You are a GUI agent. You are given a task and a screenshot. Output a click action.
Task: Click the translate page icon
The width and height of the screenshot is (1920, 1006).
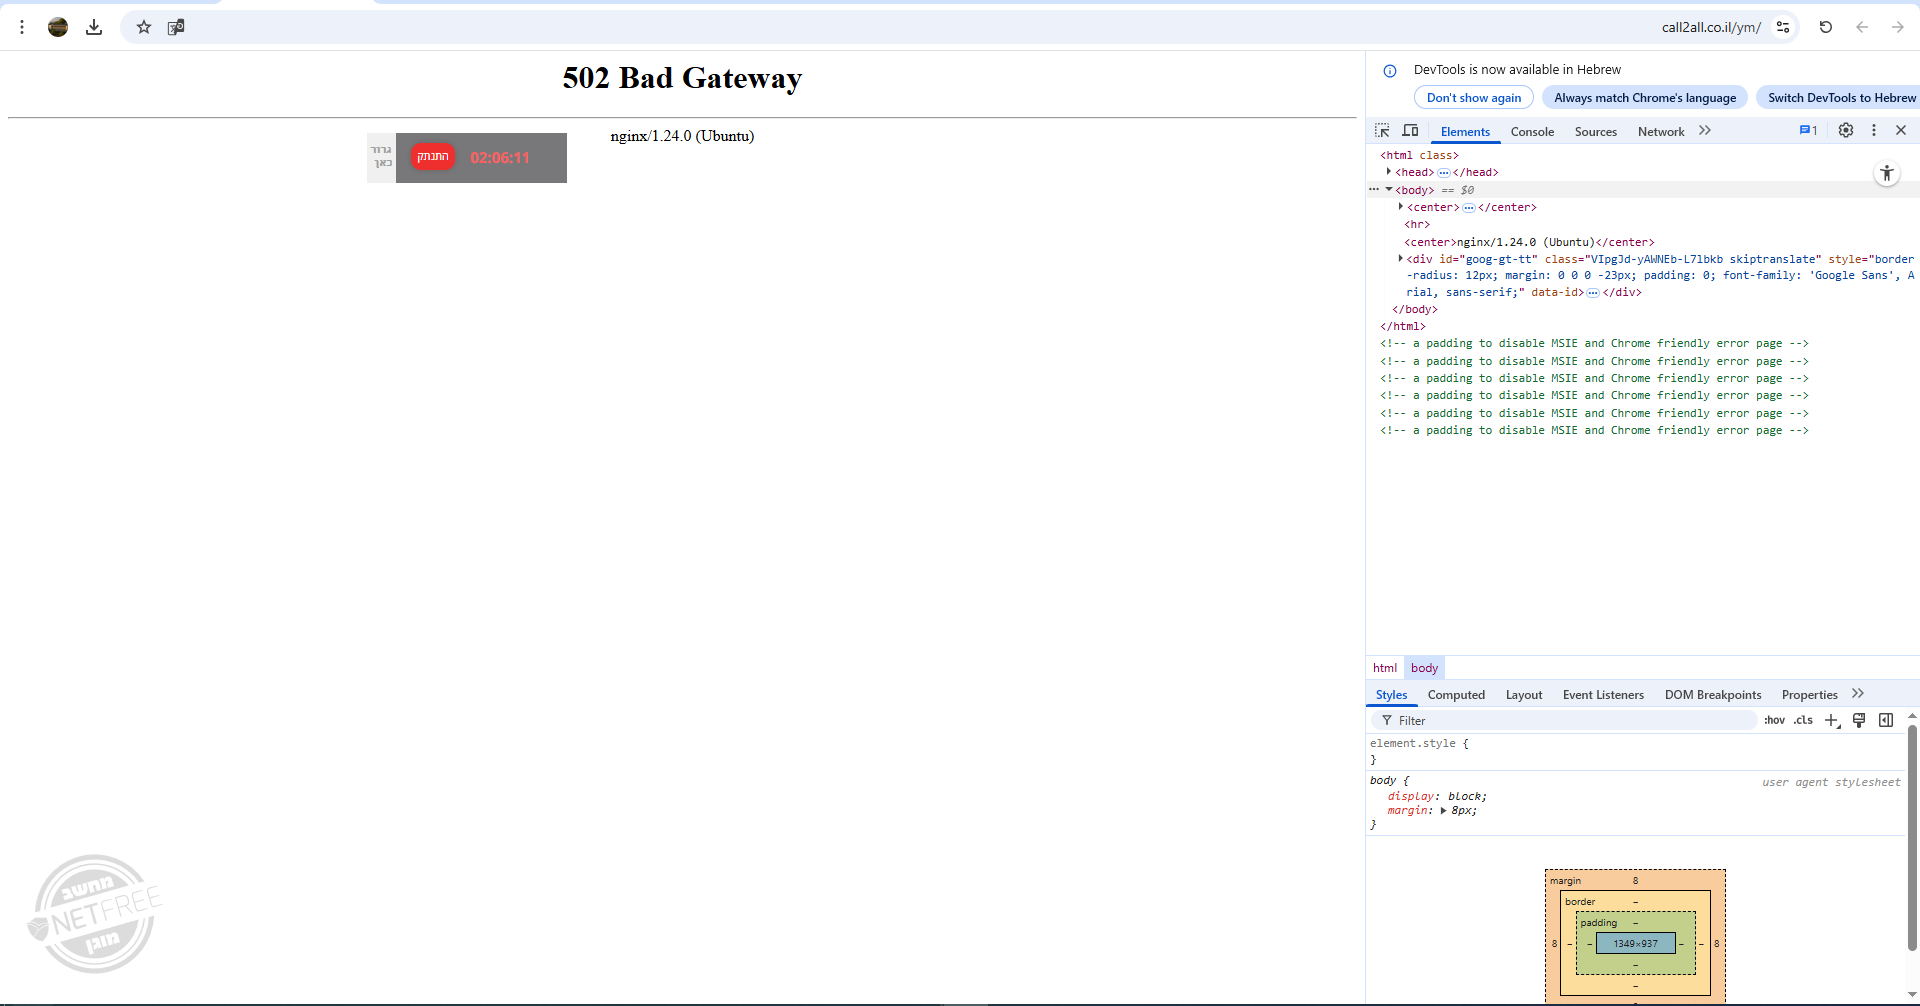pyautogui.click(x=176, y=27)
